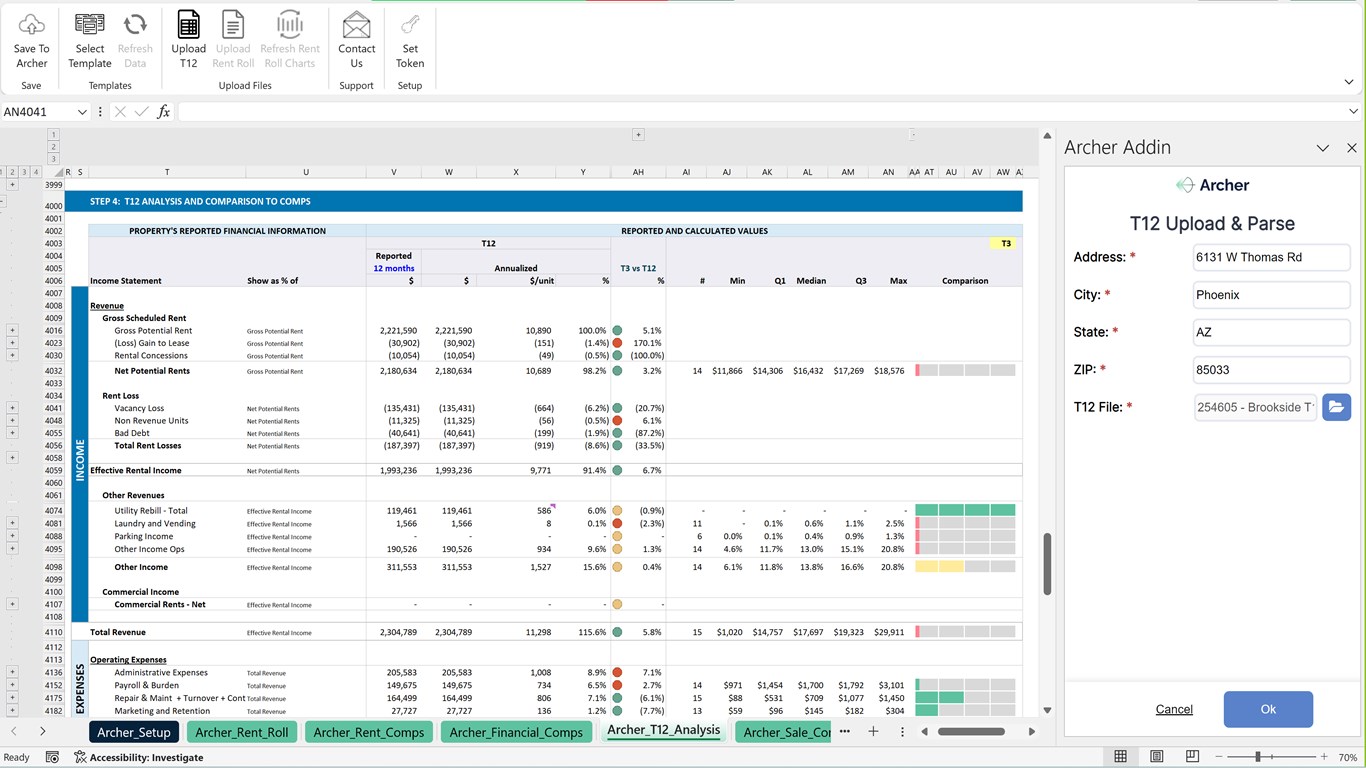
Task: Expand the column group plus button above AH
Action: click(x=638, y=134)
